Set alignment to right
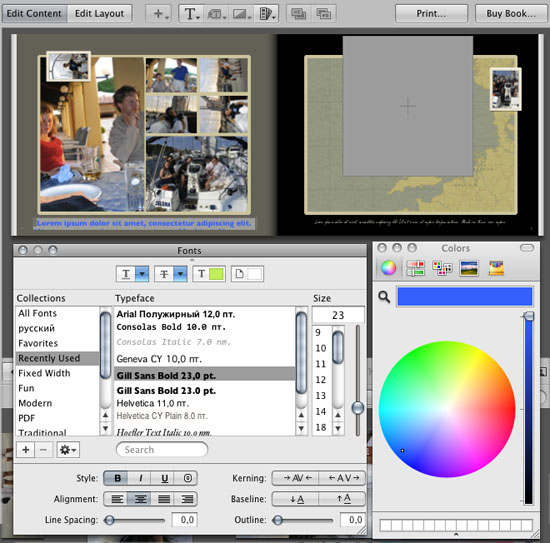550x543 pixels. (187, 499)
